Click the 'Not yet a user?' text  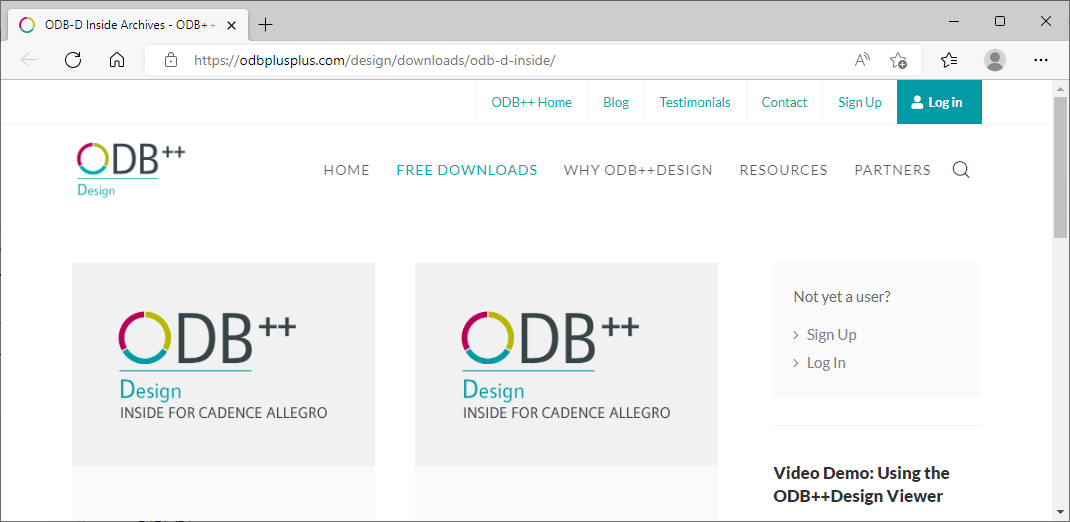tap(841, 297)
